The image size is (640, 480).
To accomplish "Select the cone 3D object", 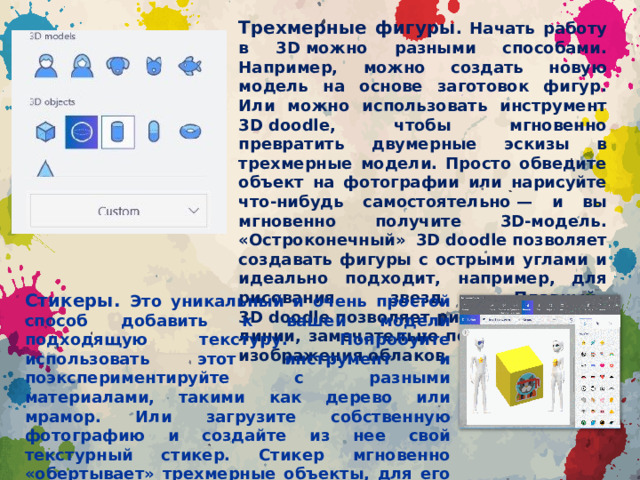I will coord(45,168).
